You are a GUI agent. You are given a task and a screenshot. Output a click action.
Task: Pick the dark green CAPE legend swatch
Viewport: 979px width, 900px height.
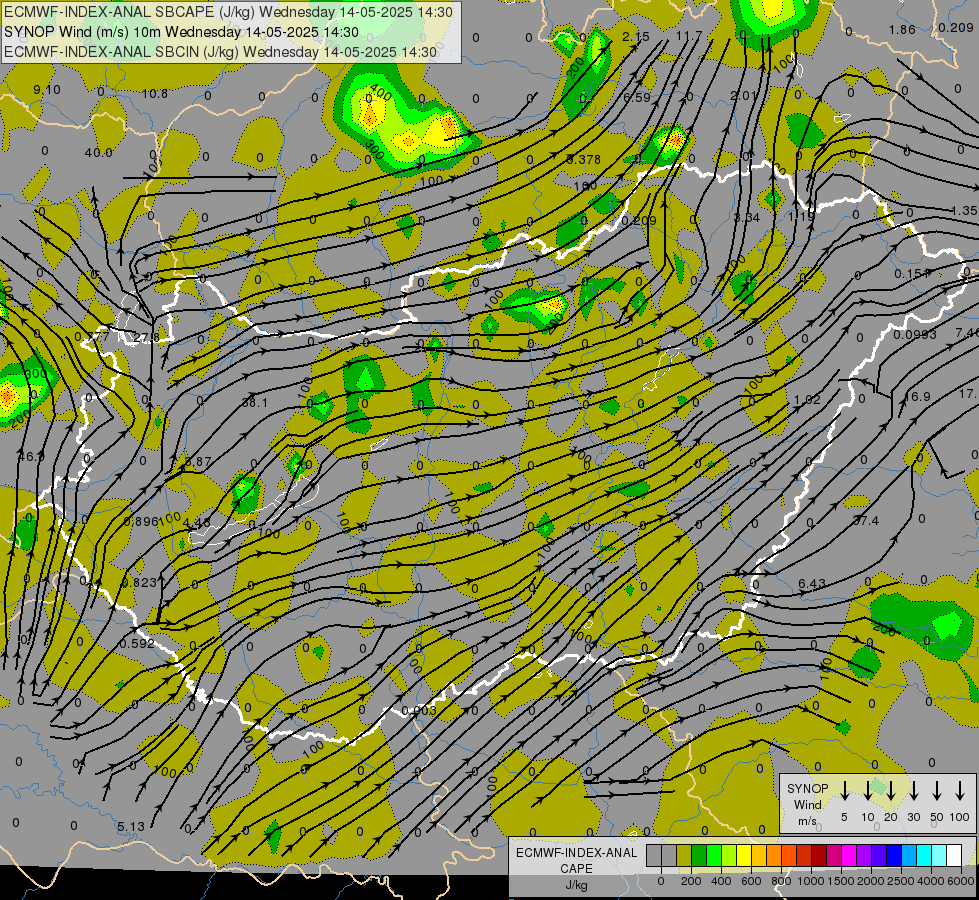tap(699, 855)
